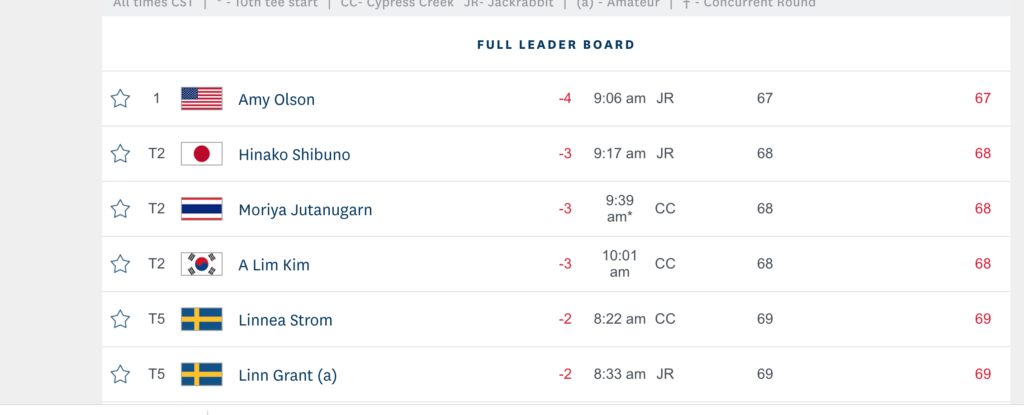View Moriya Jutanugarn's player details
Image resolution: width=1024 pixels, height=415 pixels.
pos(305,210)
